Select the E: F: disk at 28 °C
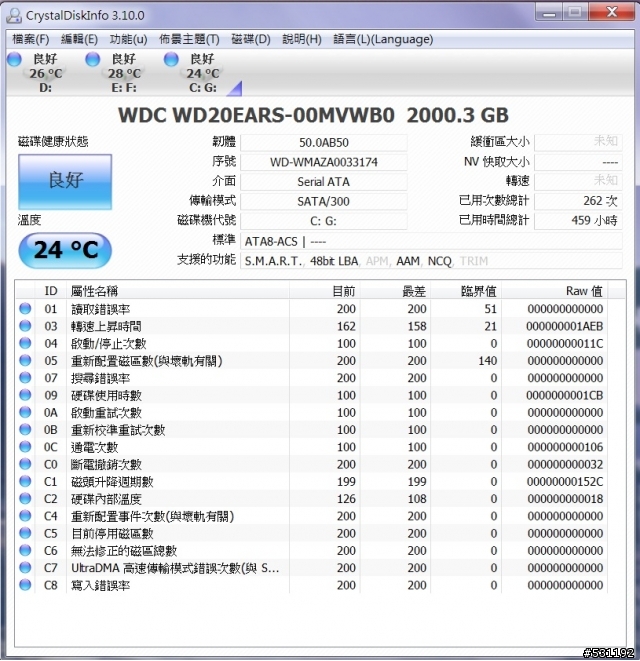 click(124, 73)
